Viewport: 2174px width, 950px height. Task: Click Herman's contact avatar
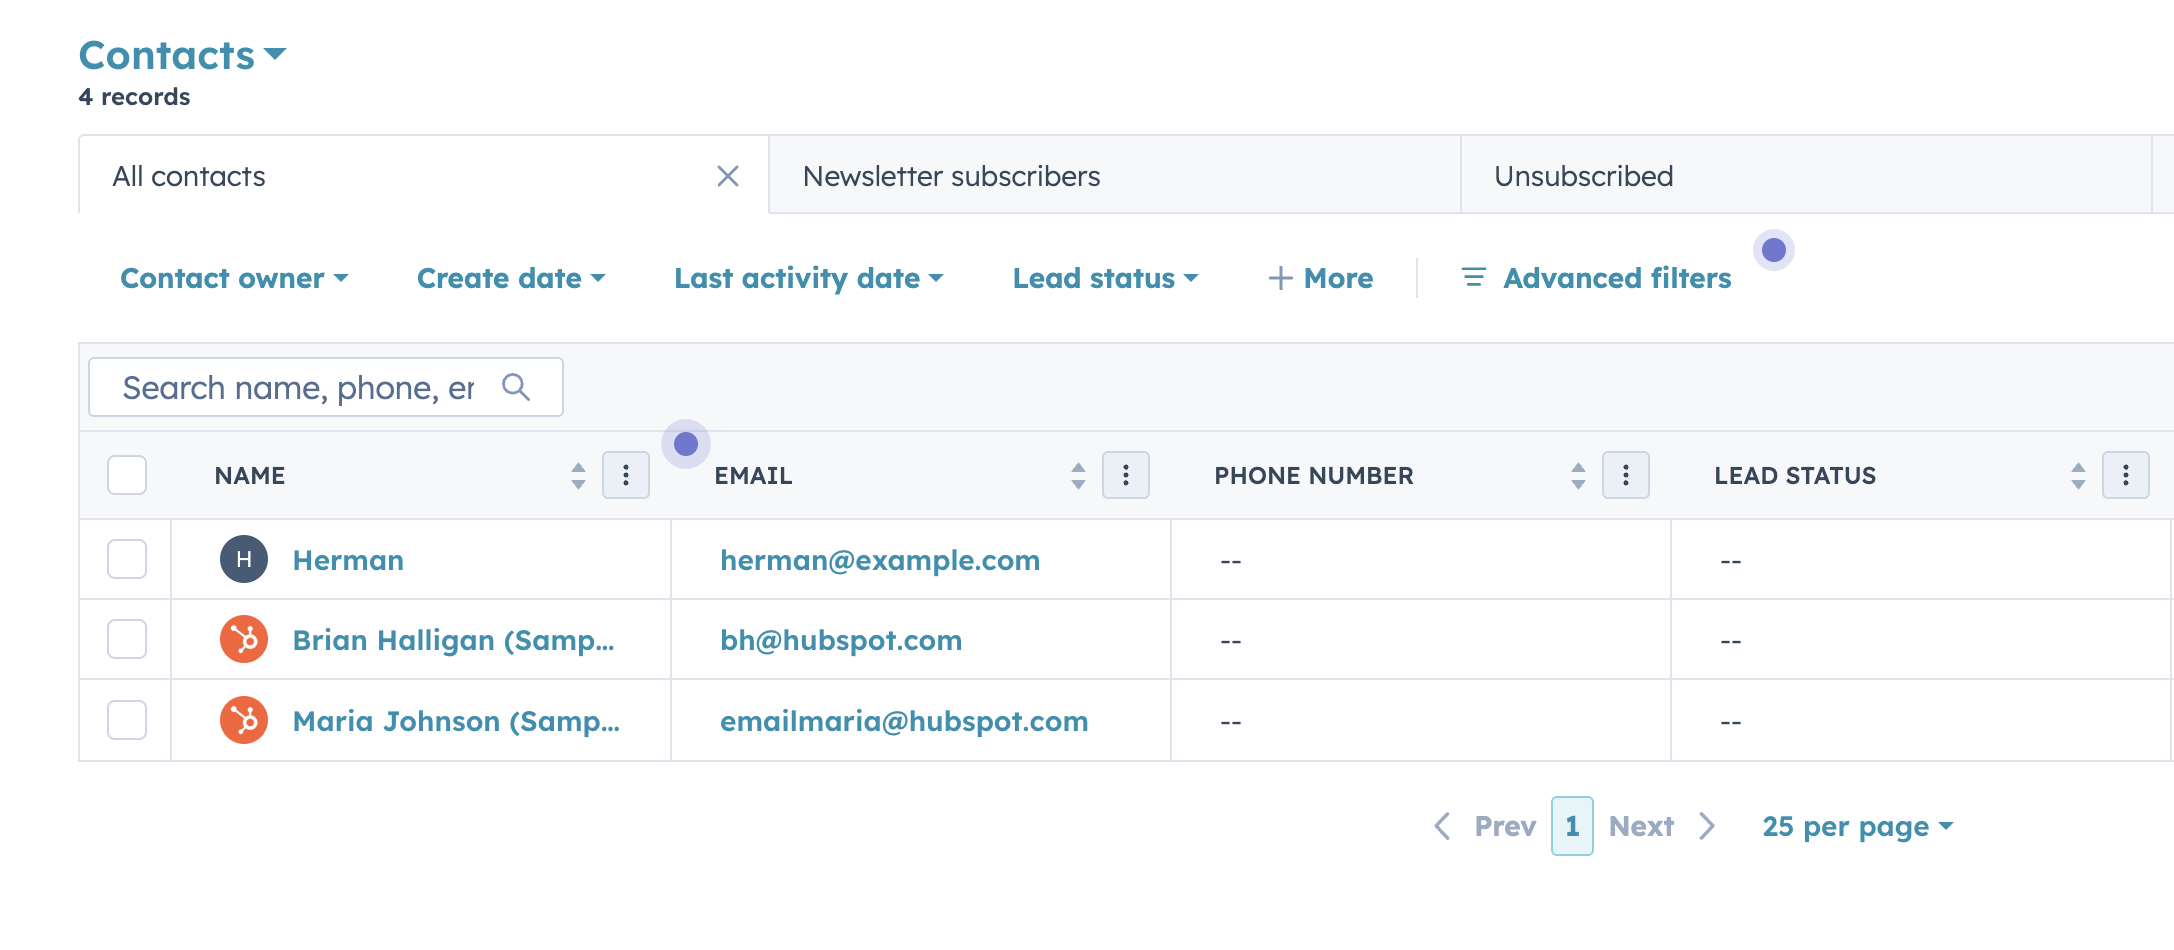tap(244, 560)
